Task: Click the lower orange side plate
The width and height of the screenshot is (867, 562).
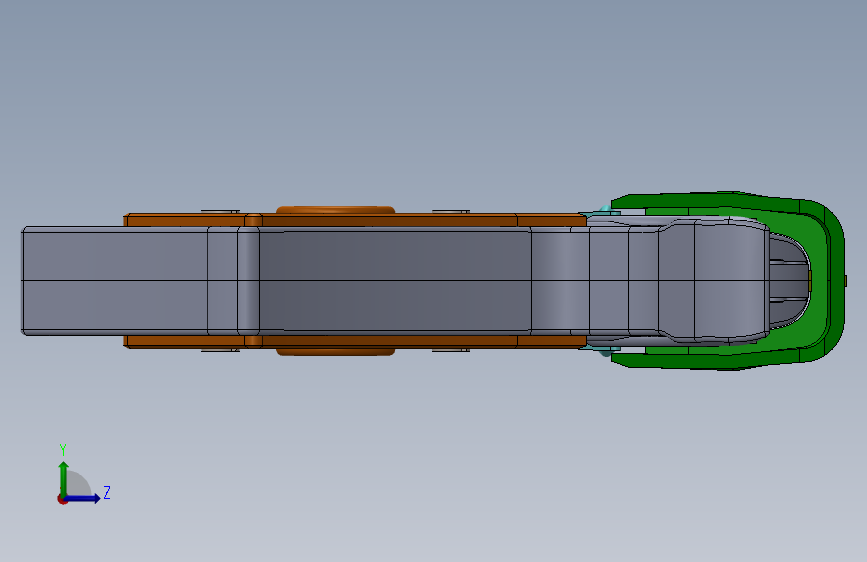Action: pyautogui.click(x=354, y=341)
